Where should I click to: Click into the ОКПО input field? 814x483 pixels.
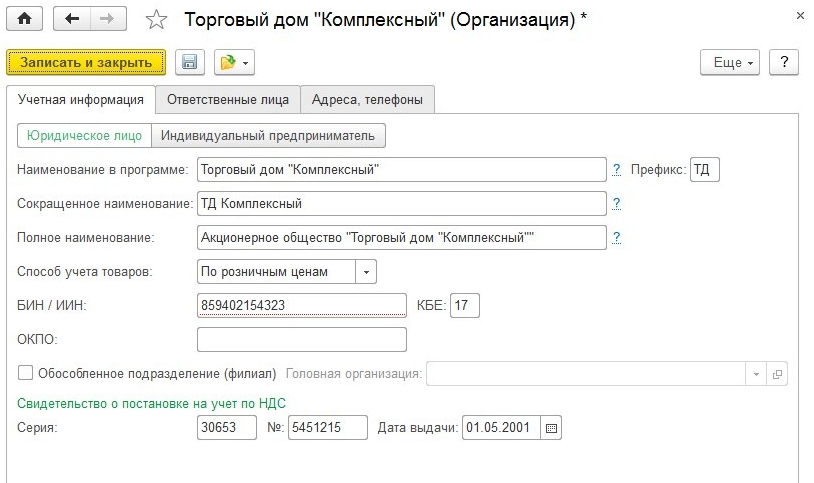click(302, 339)
